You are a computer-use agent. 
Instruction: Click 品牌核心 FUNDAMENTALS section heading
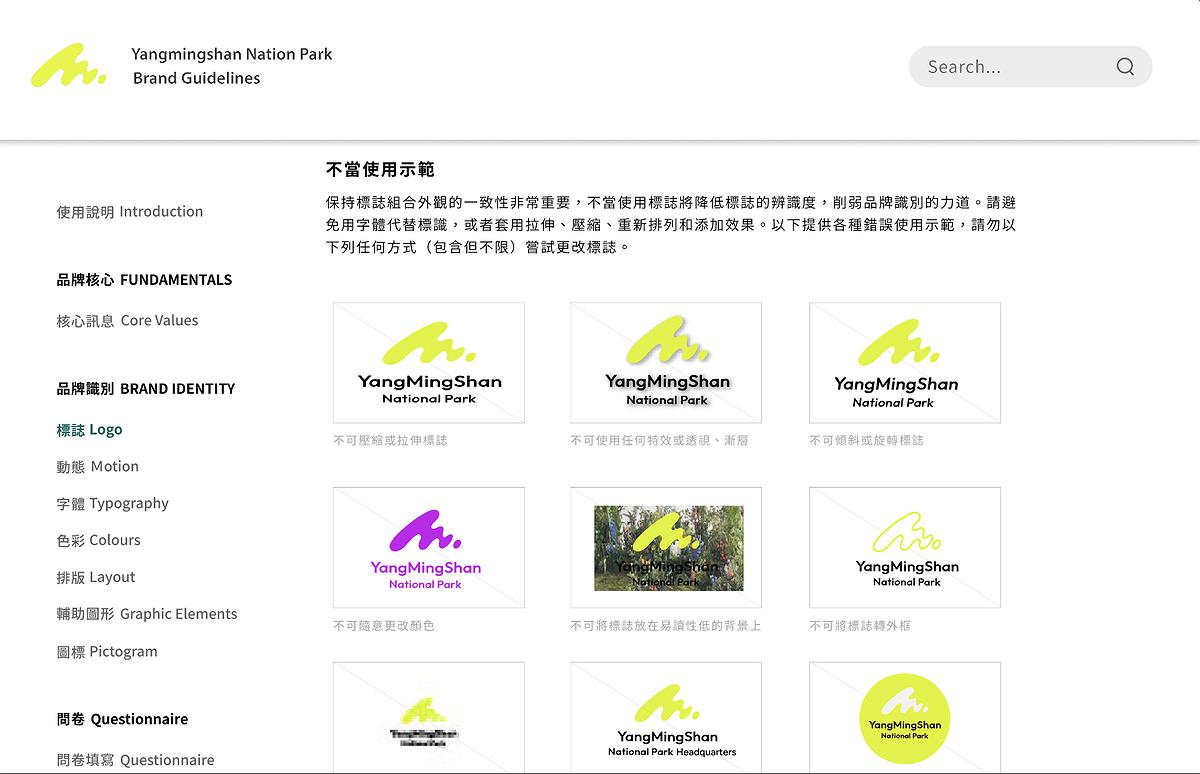click(x=144, y=280)
